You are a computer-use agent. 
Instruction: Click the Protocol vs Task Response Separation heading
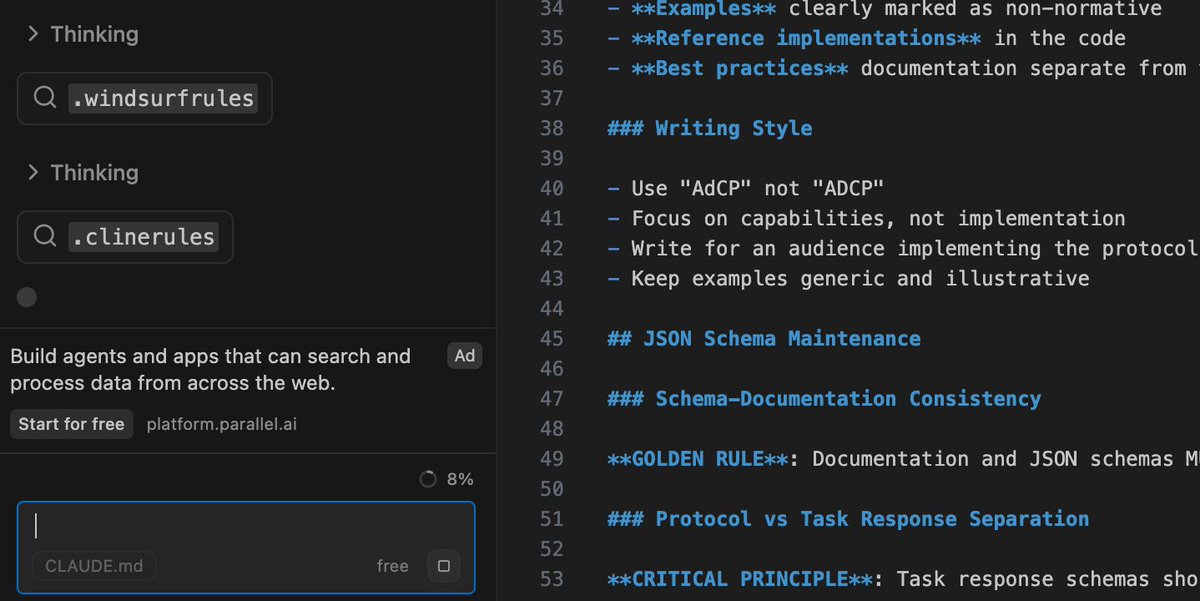[x=848, y=519]
